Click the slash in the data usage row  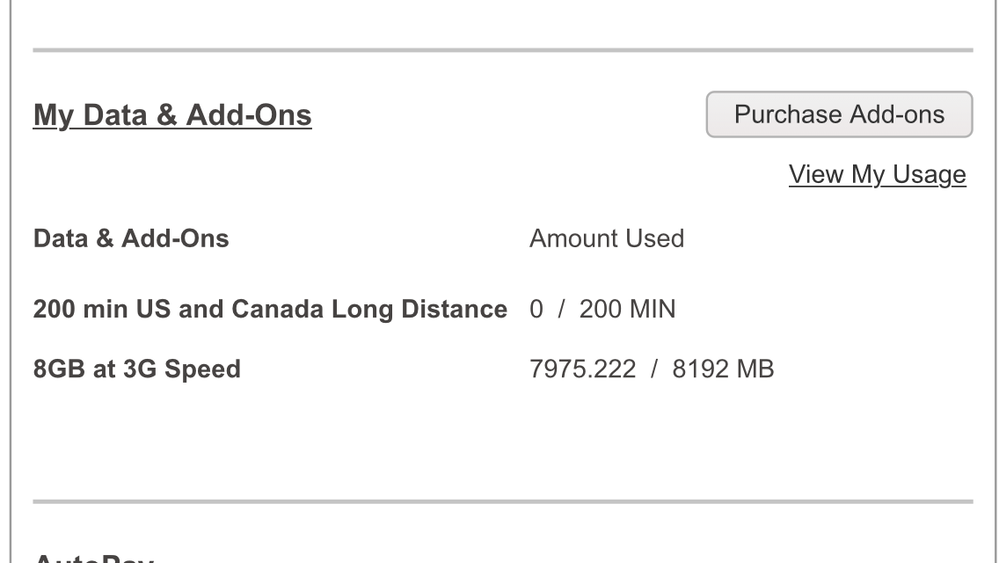coord(654,369)
